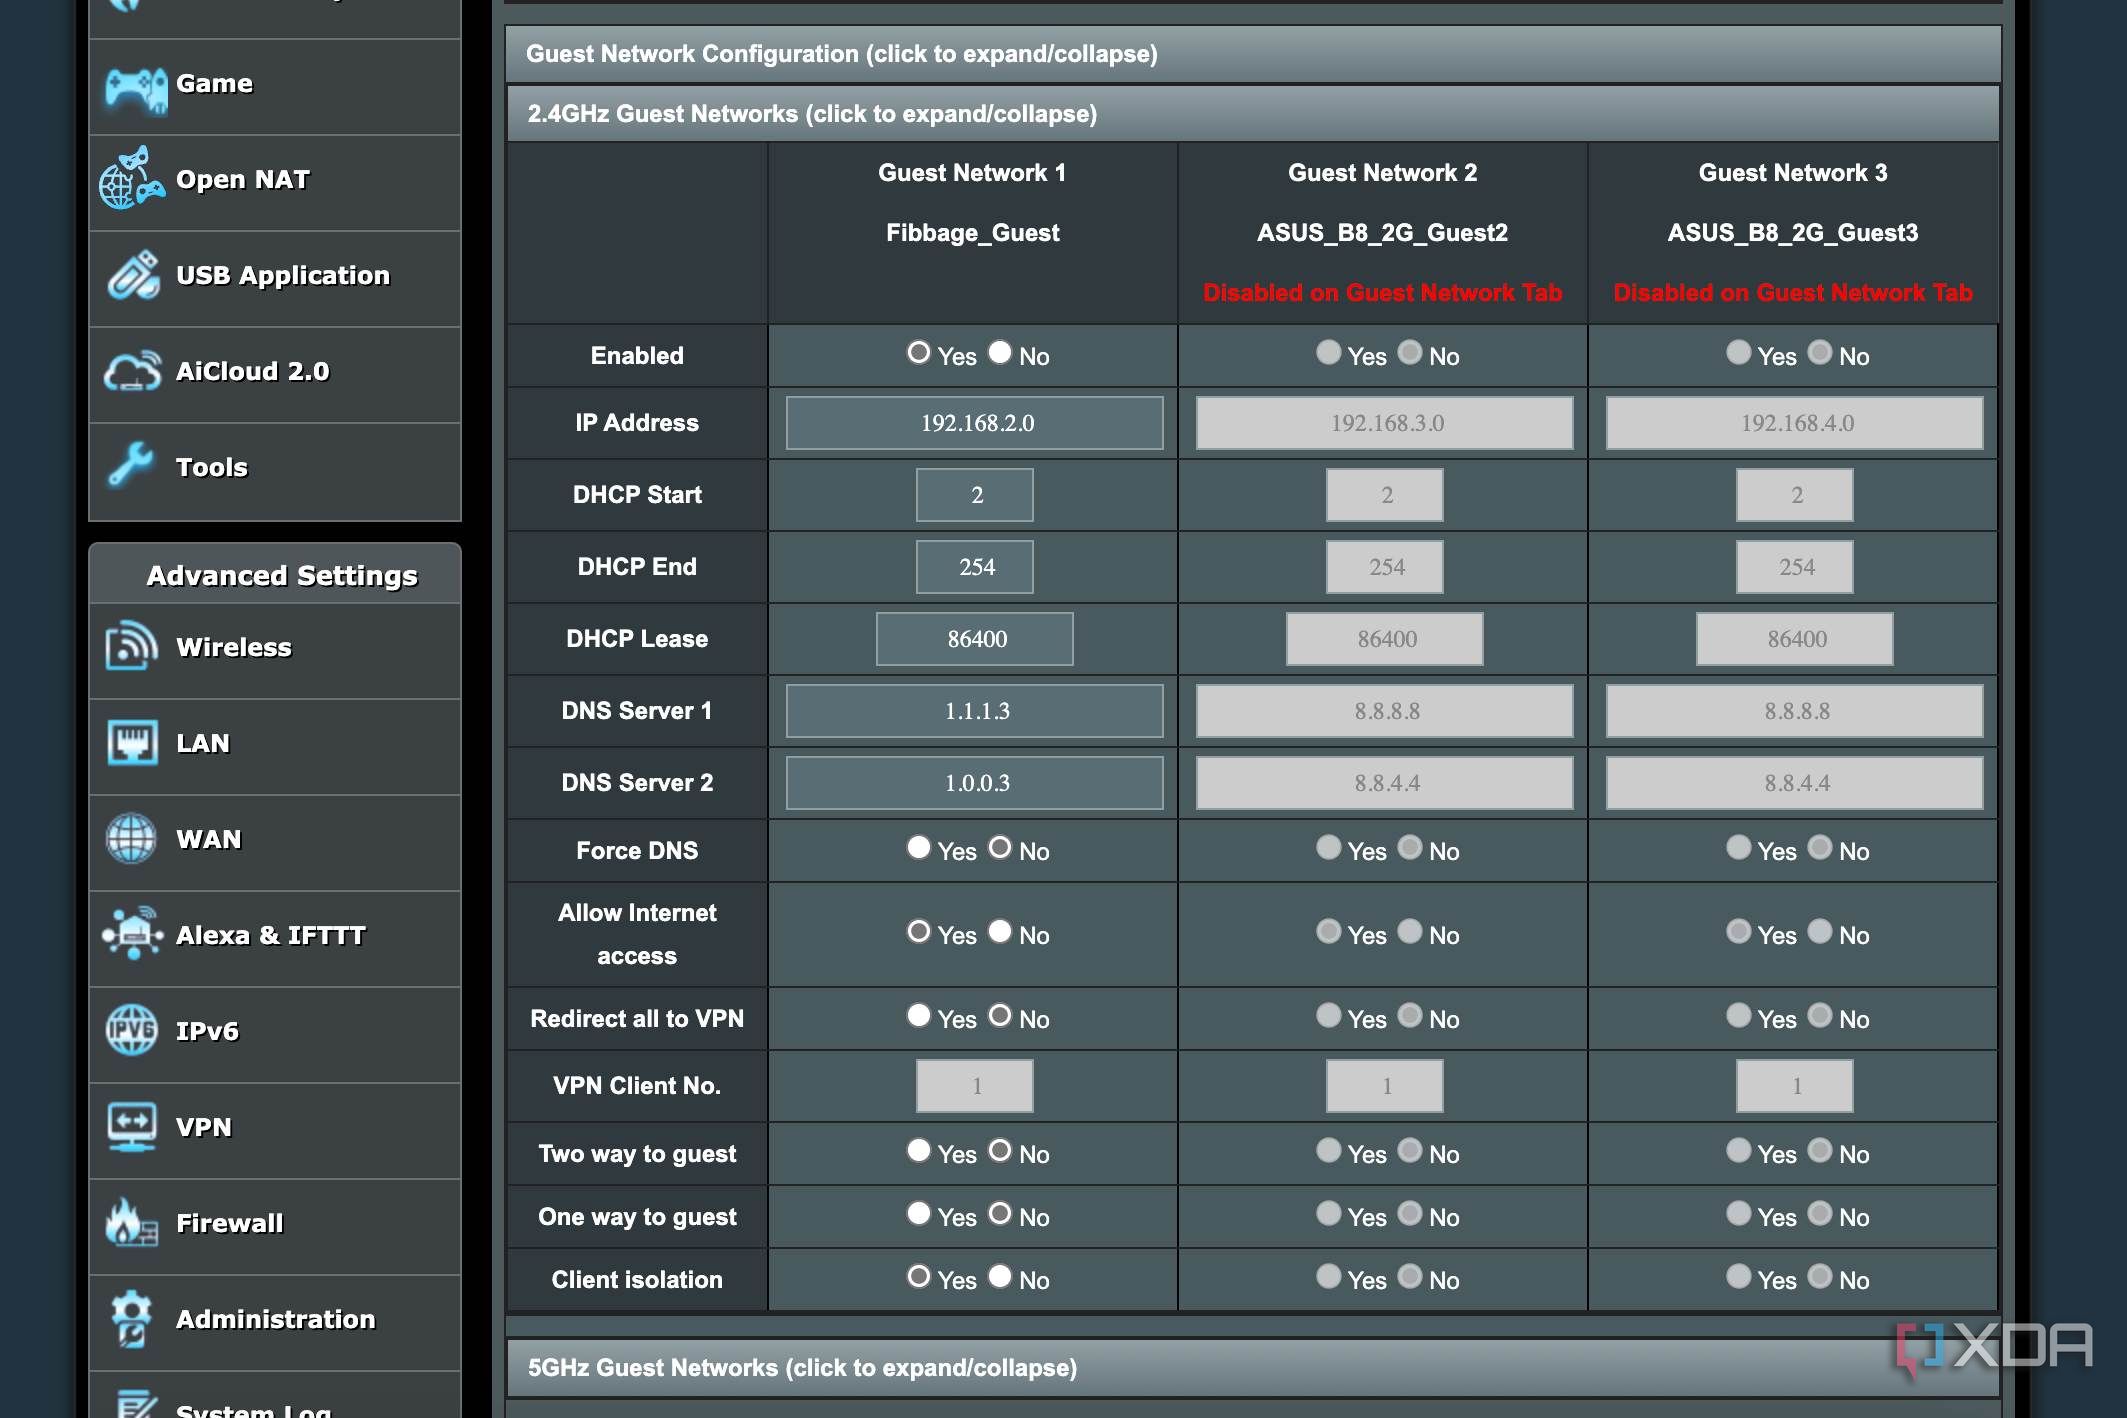Enable Client isolation for Guest Network 1
2127x1418 pixels.
[x=917, y=1276]
